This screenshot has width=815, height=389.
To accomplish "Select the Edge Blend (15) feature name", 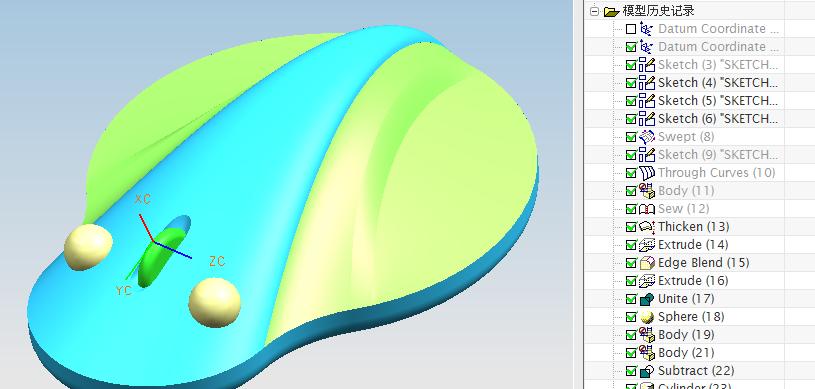I will 703,263.
